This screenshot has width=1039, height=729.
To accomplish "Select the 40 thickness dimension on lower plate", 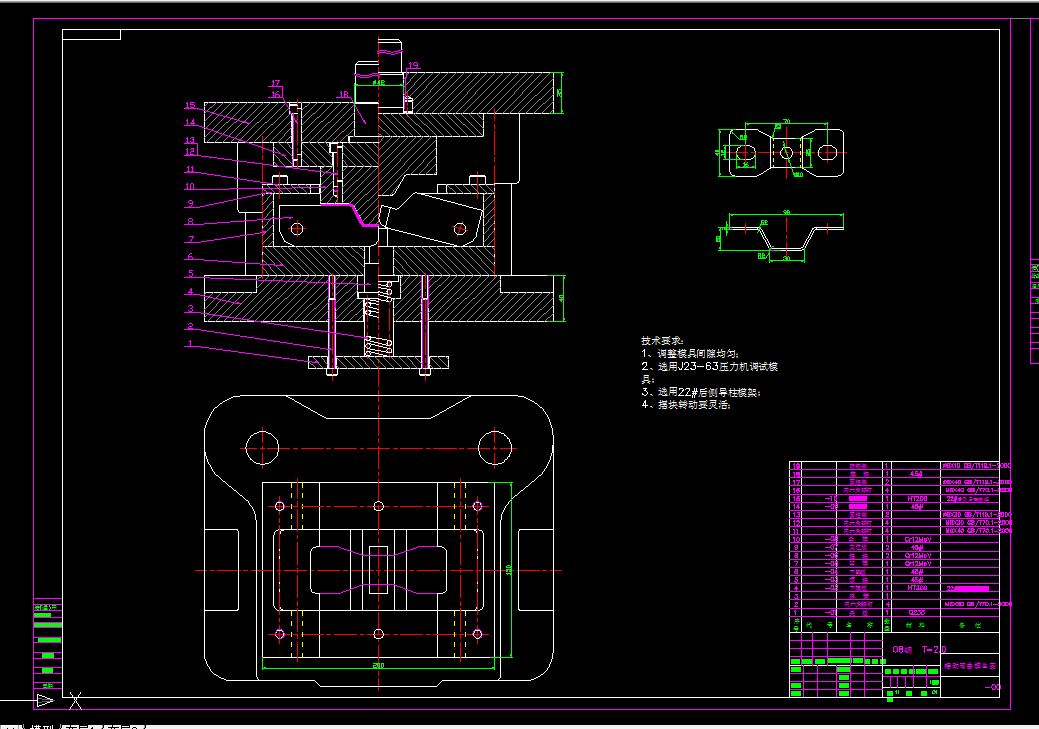I will point(561,298).
